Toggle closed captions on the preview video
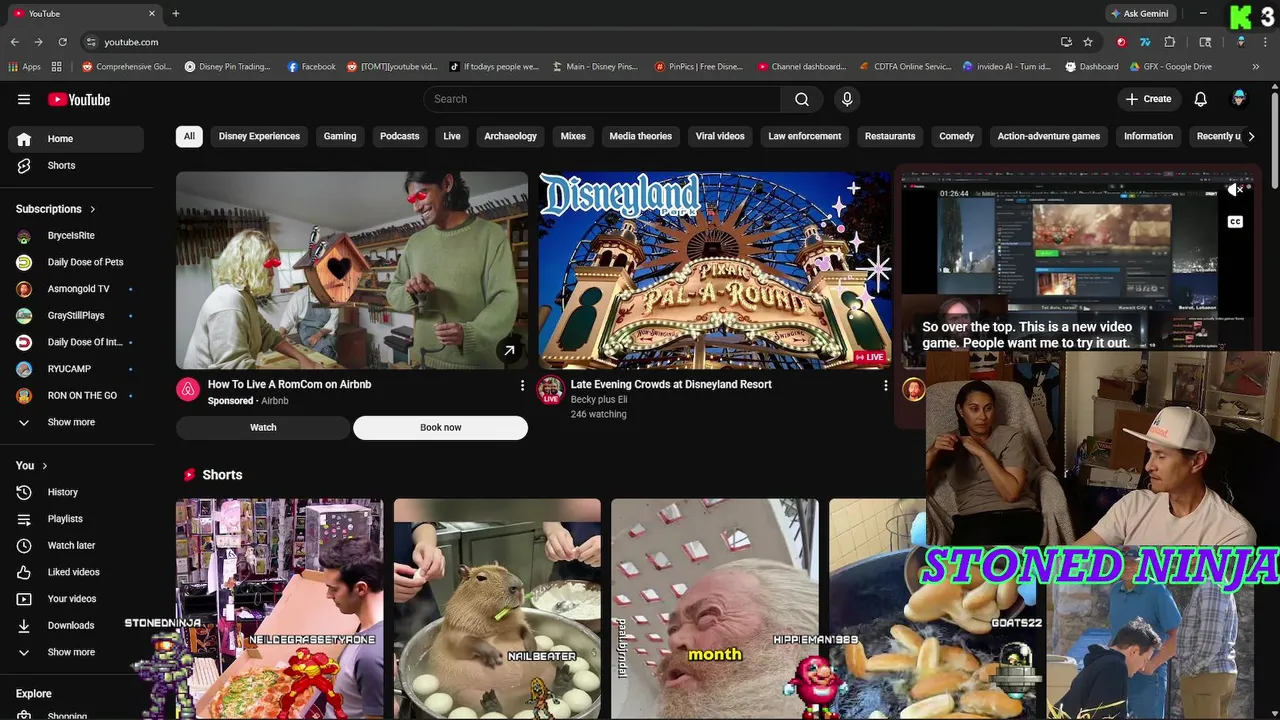 click(x=1235, y=222)
